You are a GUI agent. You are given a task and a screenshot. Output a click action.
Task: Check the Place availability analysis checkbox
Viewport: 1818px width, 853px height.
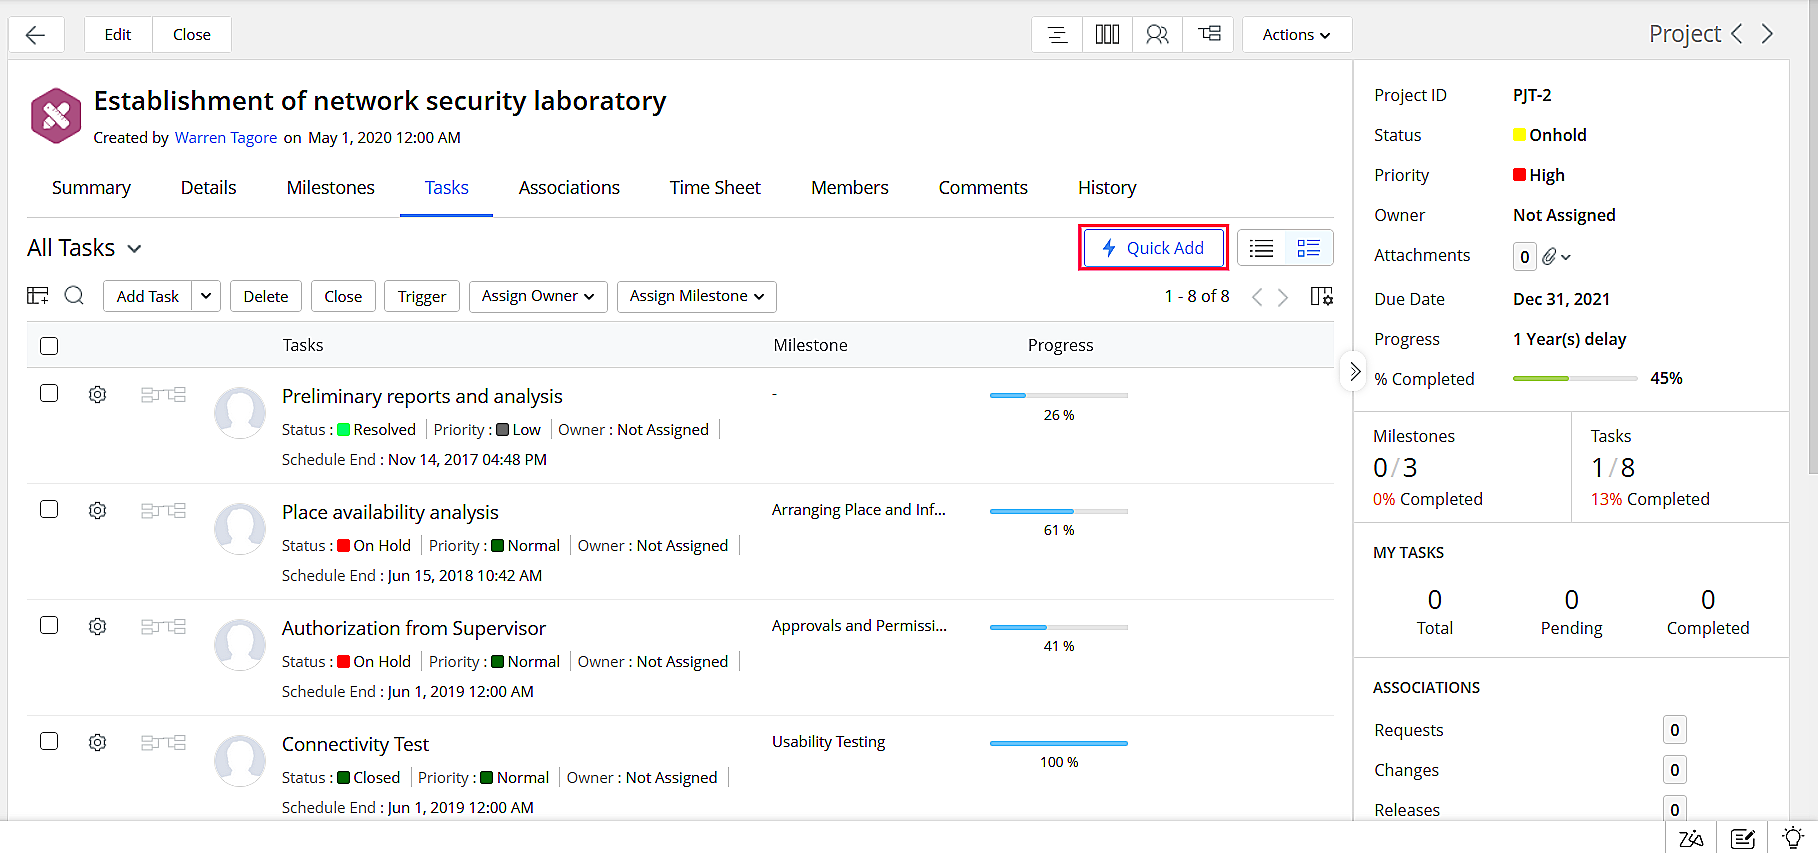point(49,510)
